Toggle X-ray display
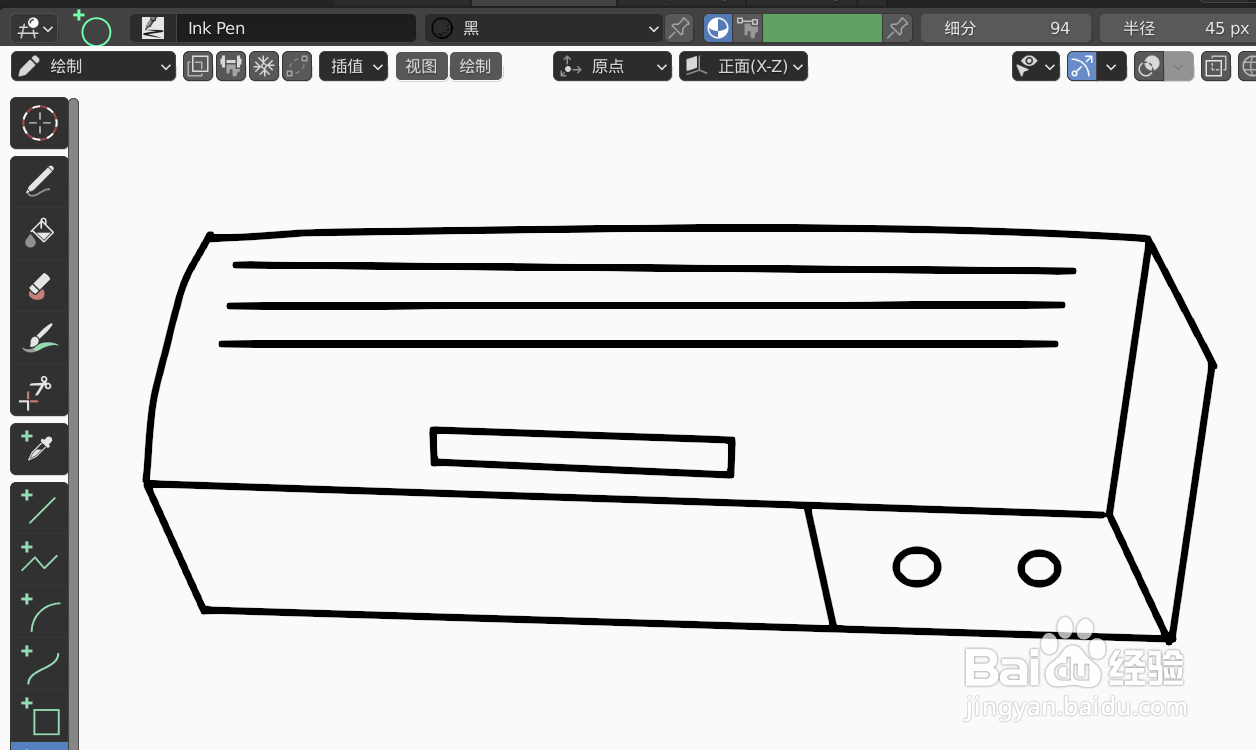 click(1216, 67)
